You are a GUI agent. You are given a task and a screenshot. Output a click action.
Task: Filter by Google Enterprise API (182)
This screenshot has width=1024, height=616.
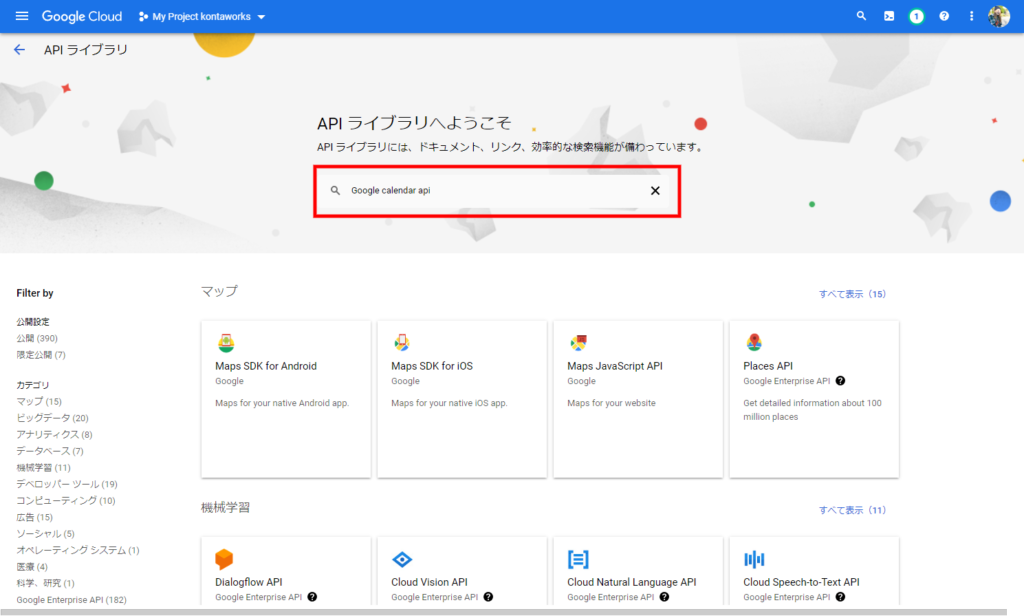(71, 600)
